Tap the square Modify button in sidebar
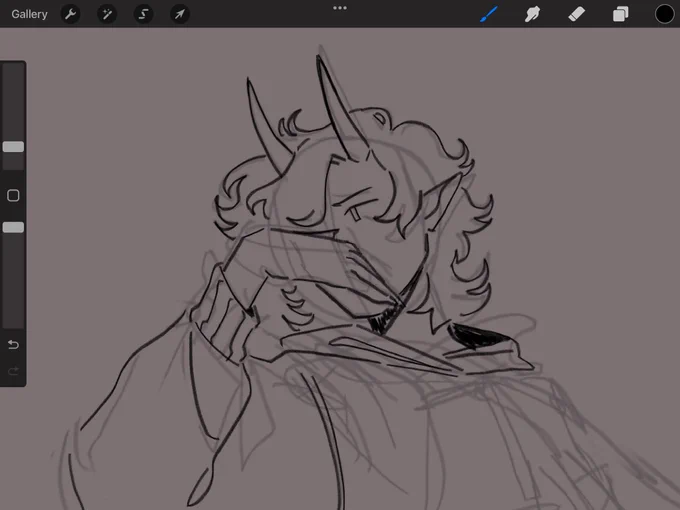Screen dimensions: 680x510 (x=13, y=196)
